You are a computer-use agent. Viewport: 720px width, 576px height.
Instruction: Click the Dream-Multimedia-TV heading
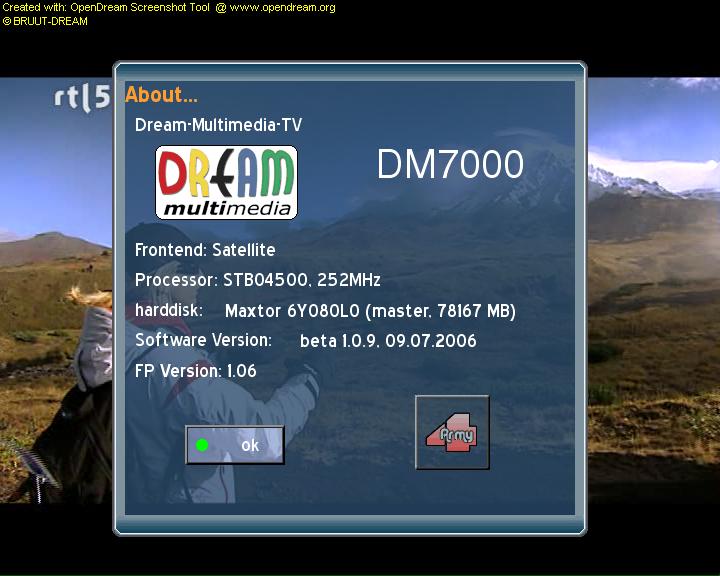(219, 125)
